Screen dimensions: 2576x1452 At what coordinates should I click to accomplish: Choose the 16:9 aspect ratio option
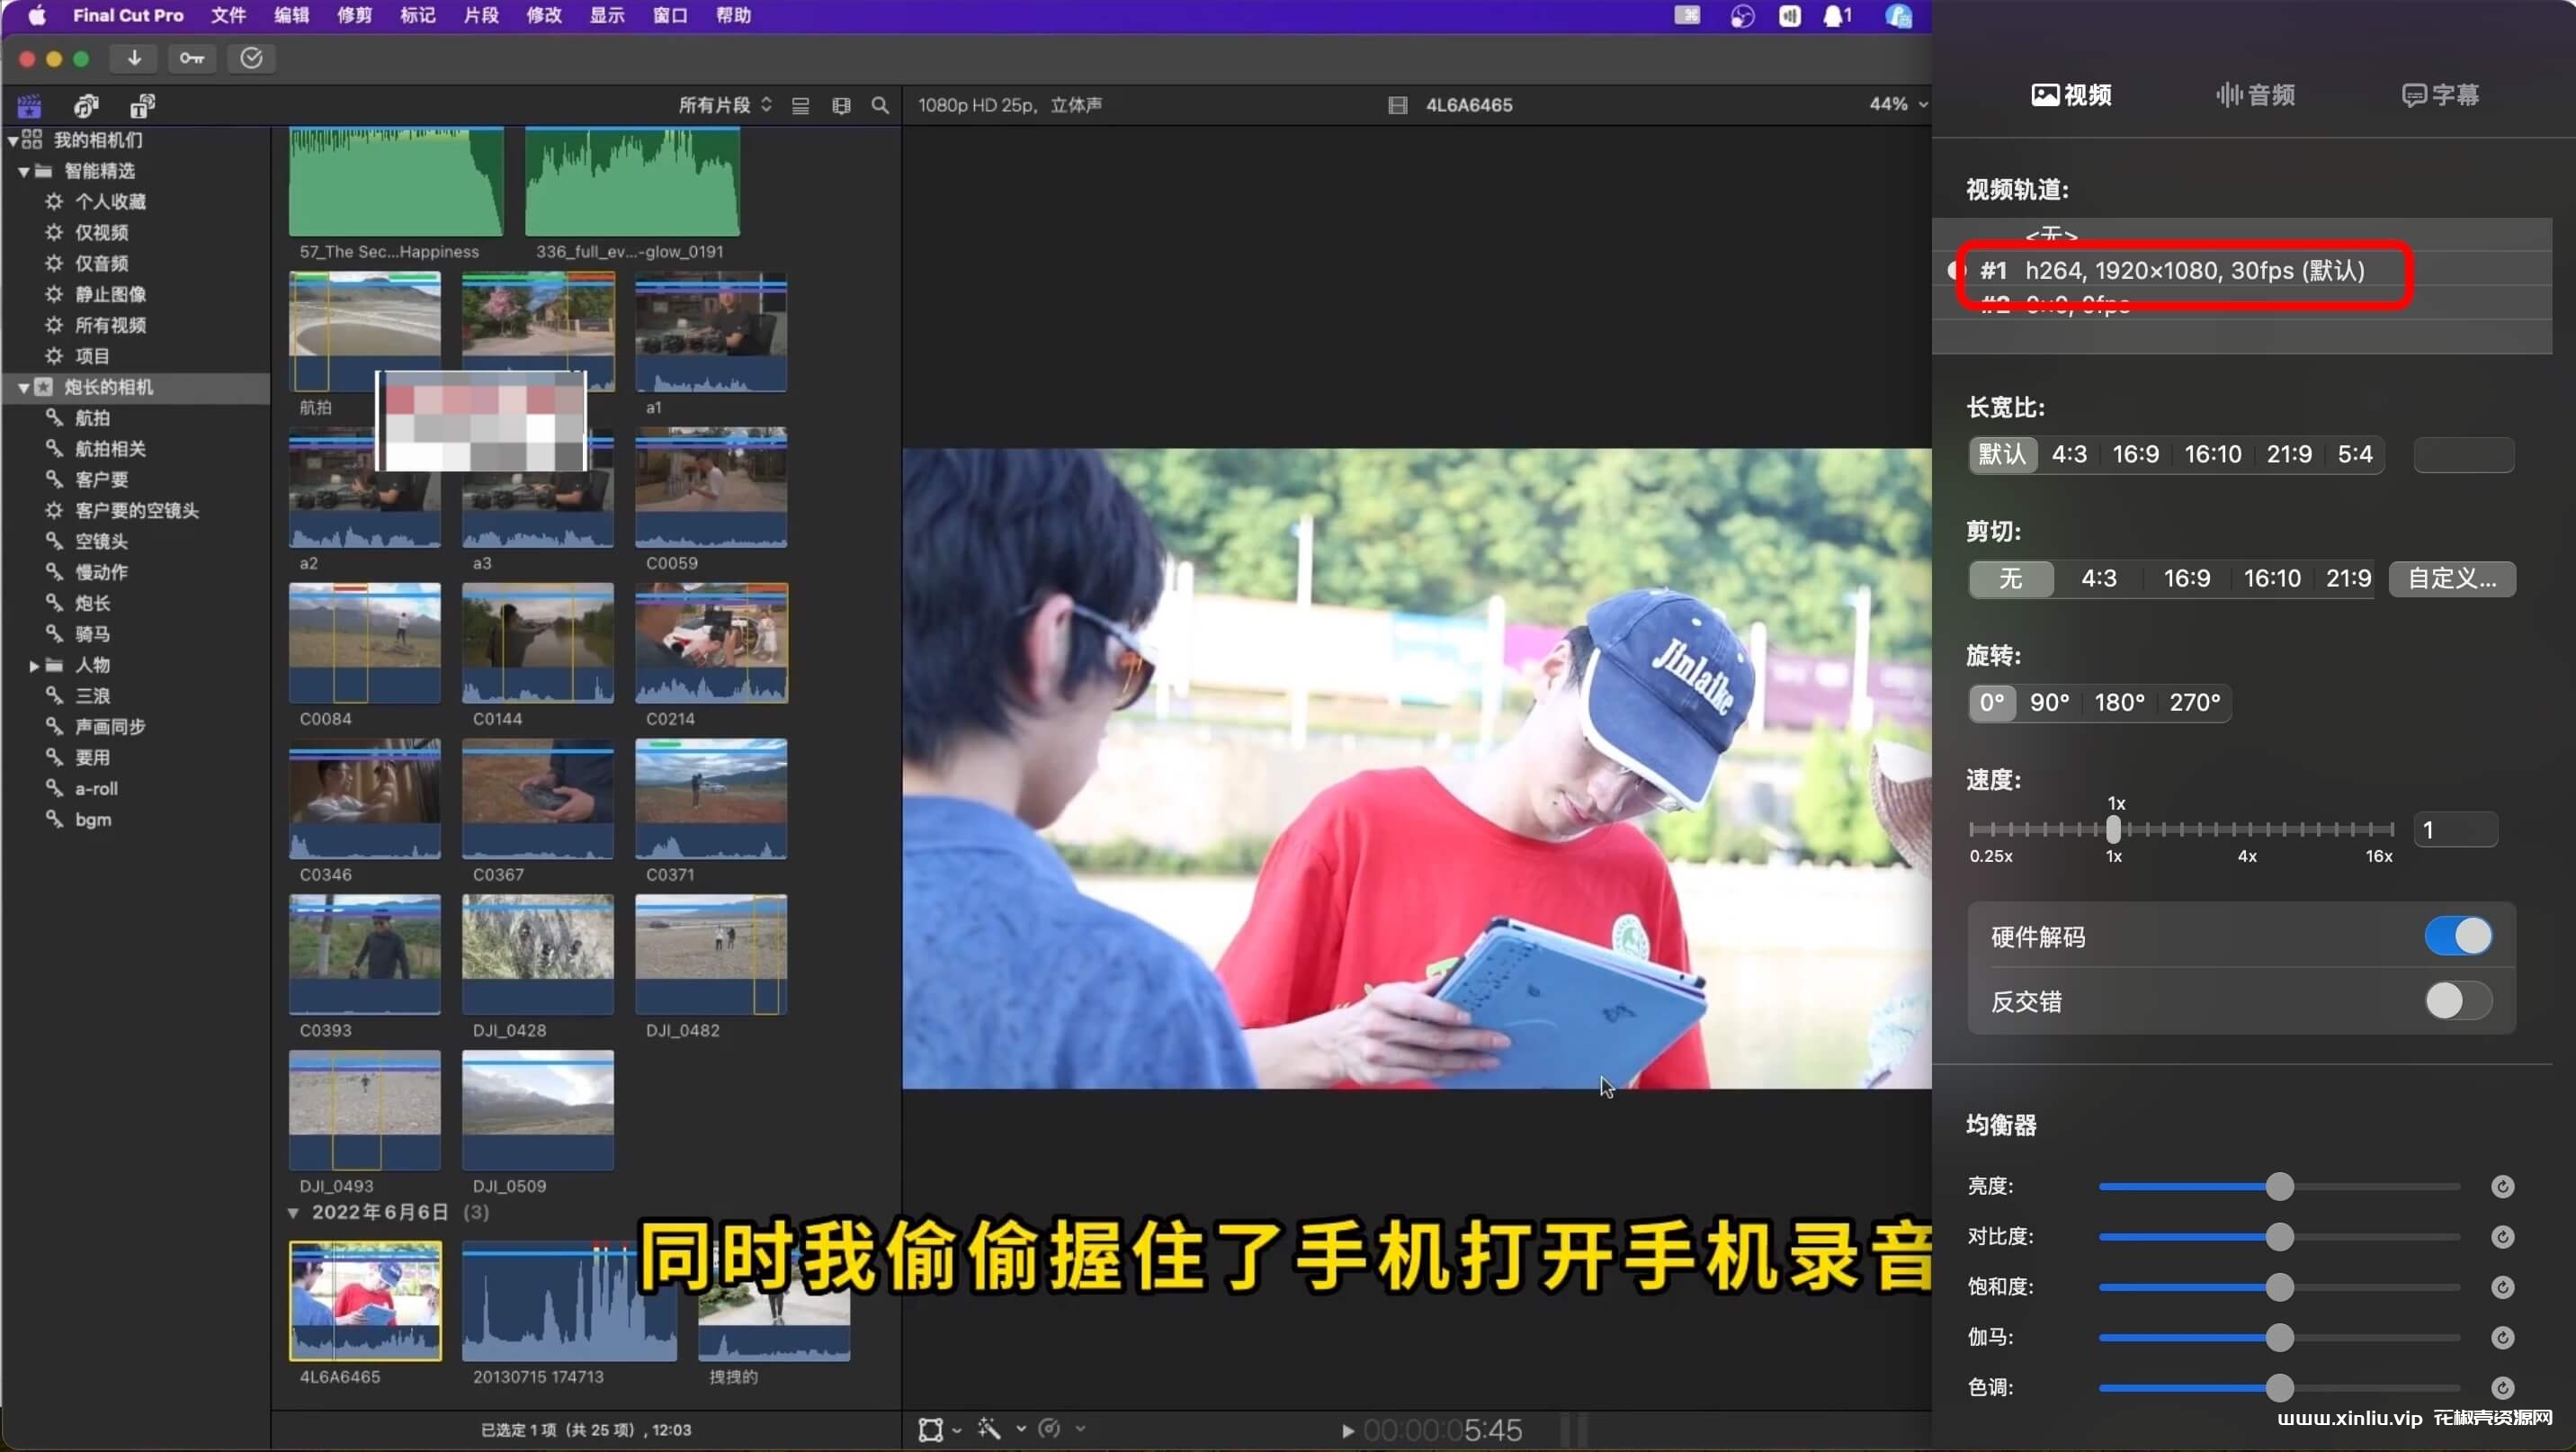[x=2135, y=455]
